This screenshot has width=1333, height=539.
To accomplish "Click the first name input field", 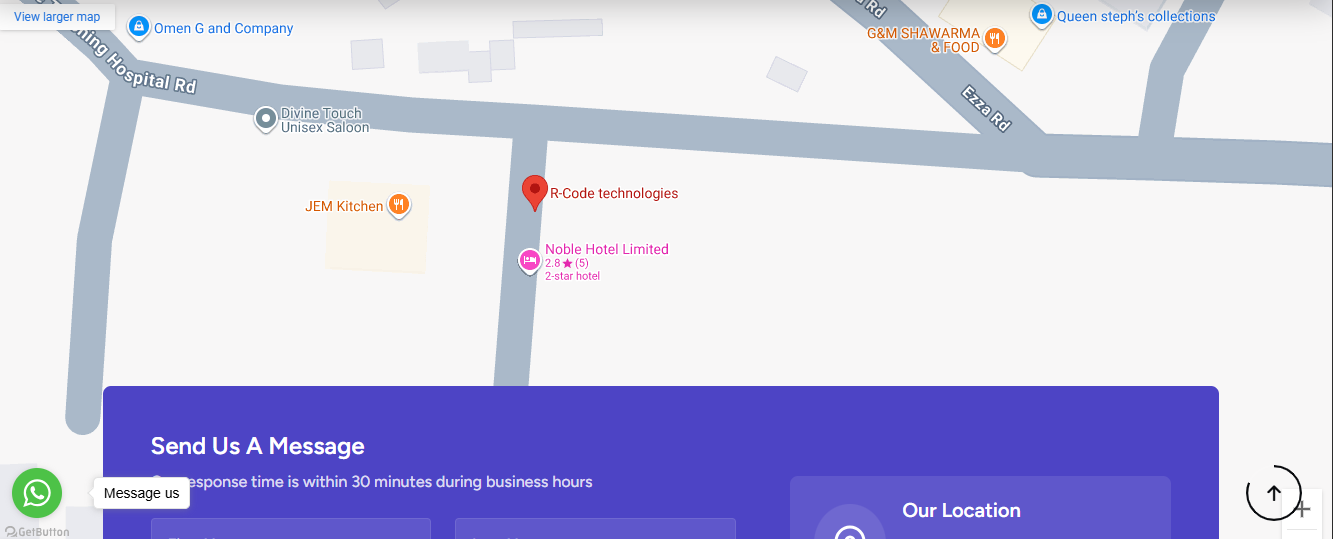I will [x=291, y=529].
